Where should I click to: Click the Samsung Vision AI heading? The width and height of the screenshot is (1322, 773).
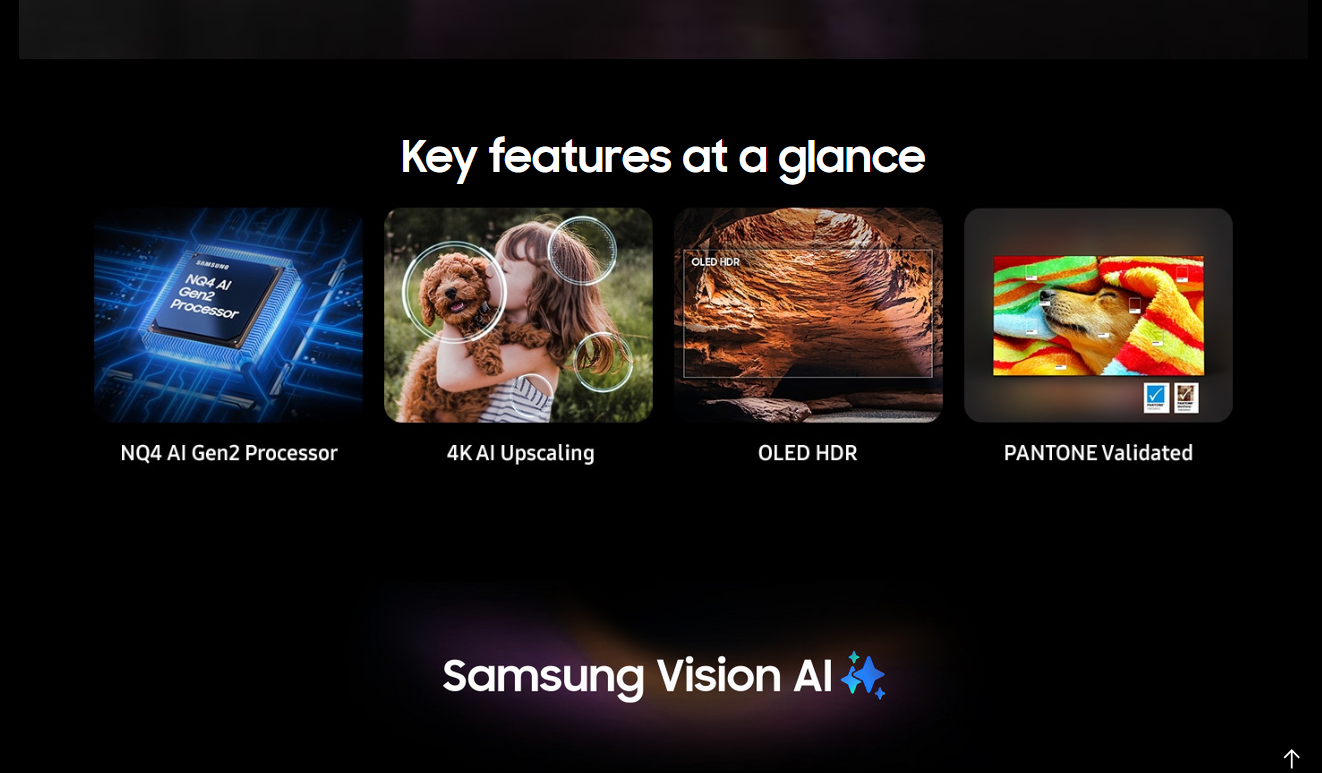tap(637, 676)
